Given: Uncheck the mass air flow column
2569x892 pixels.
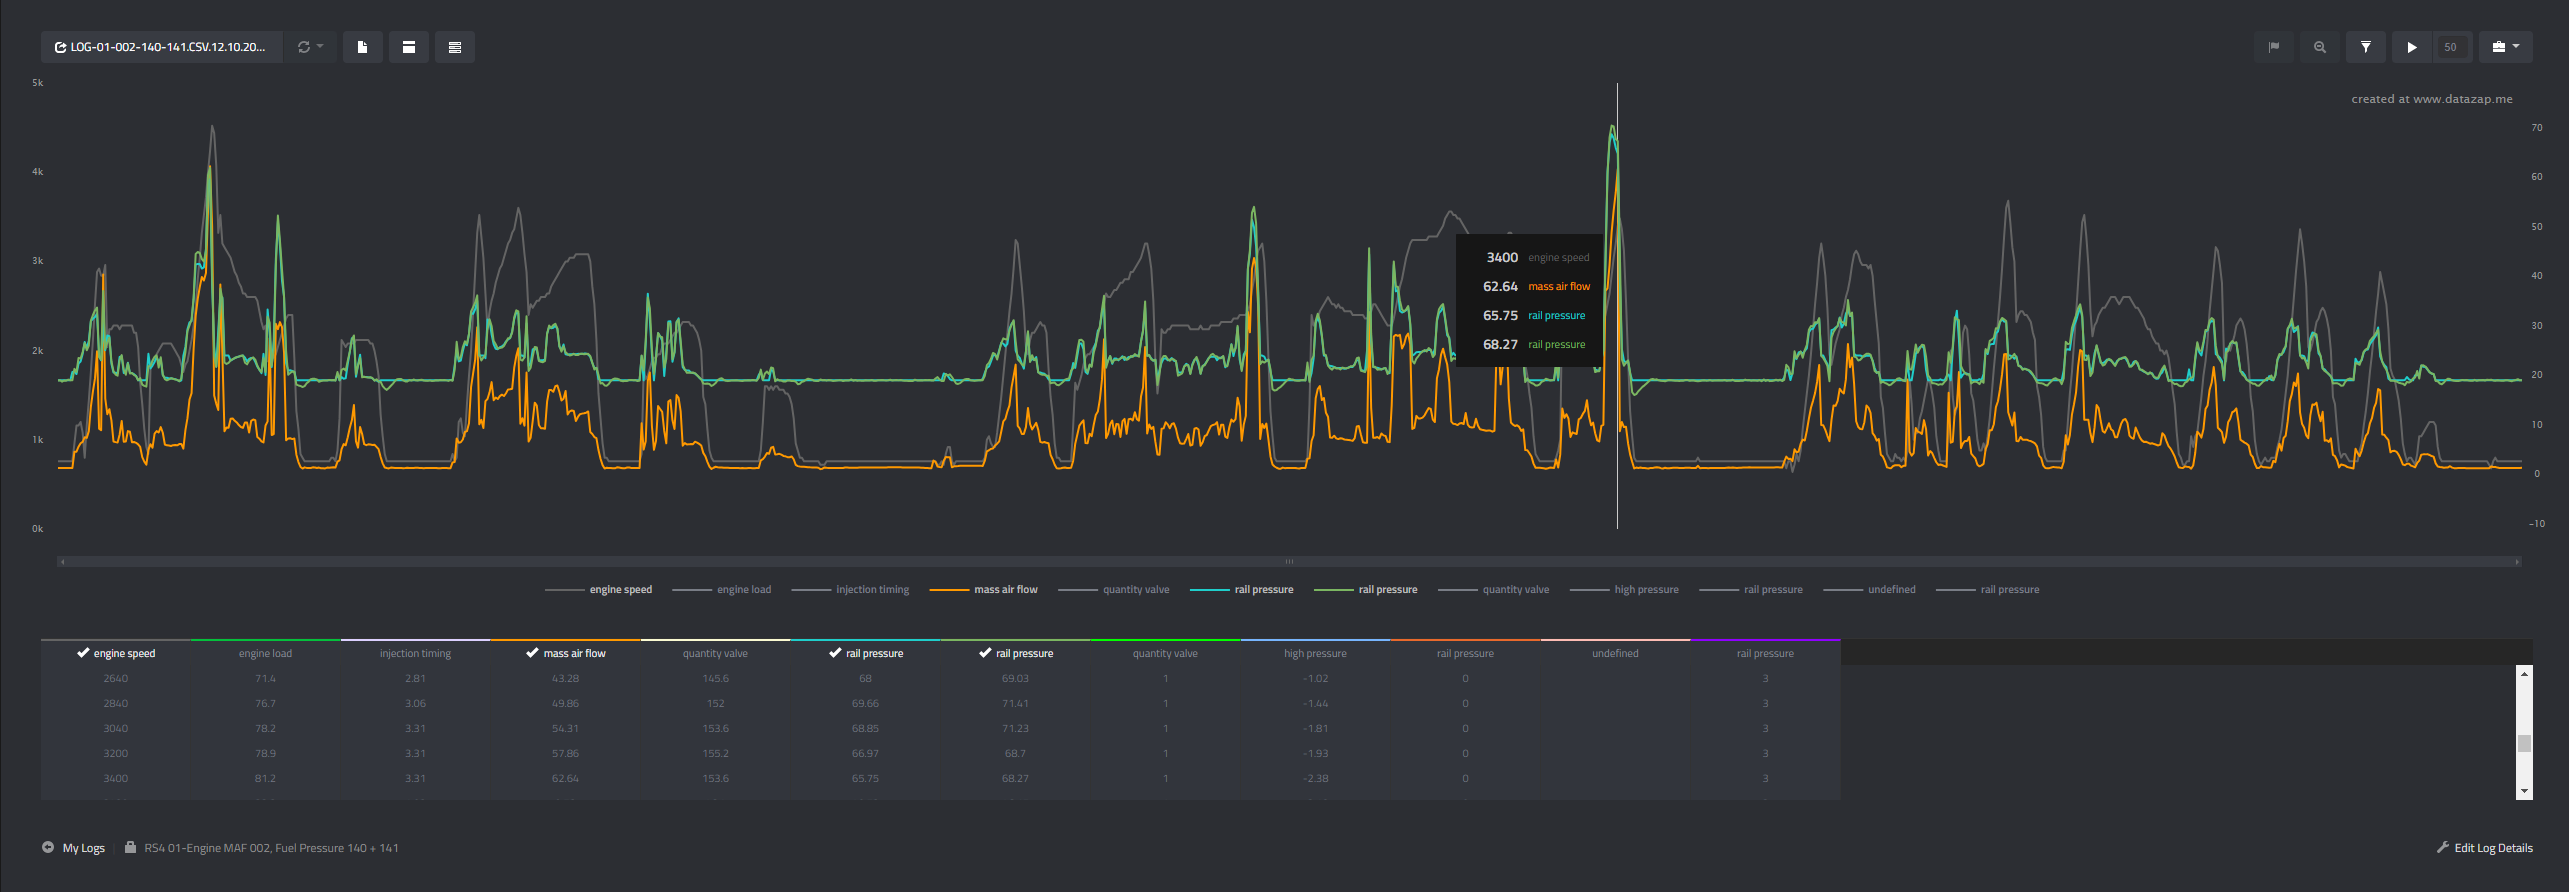Looking at the screenshot, I should [x=566, y=653].
